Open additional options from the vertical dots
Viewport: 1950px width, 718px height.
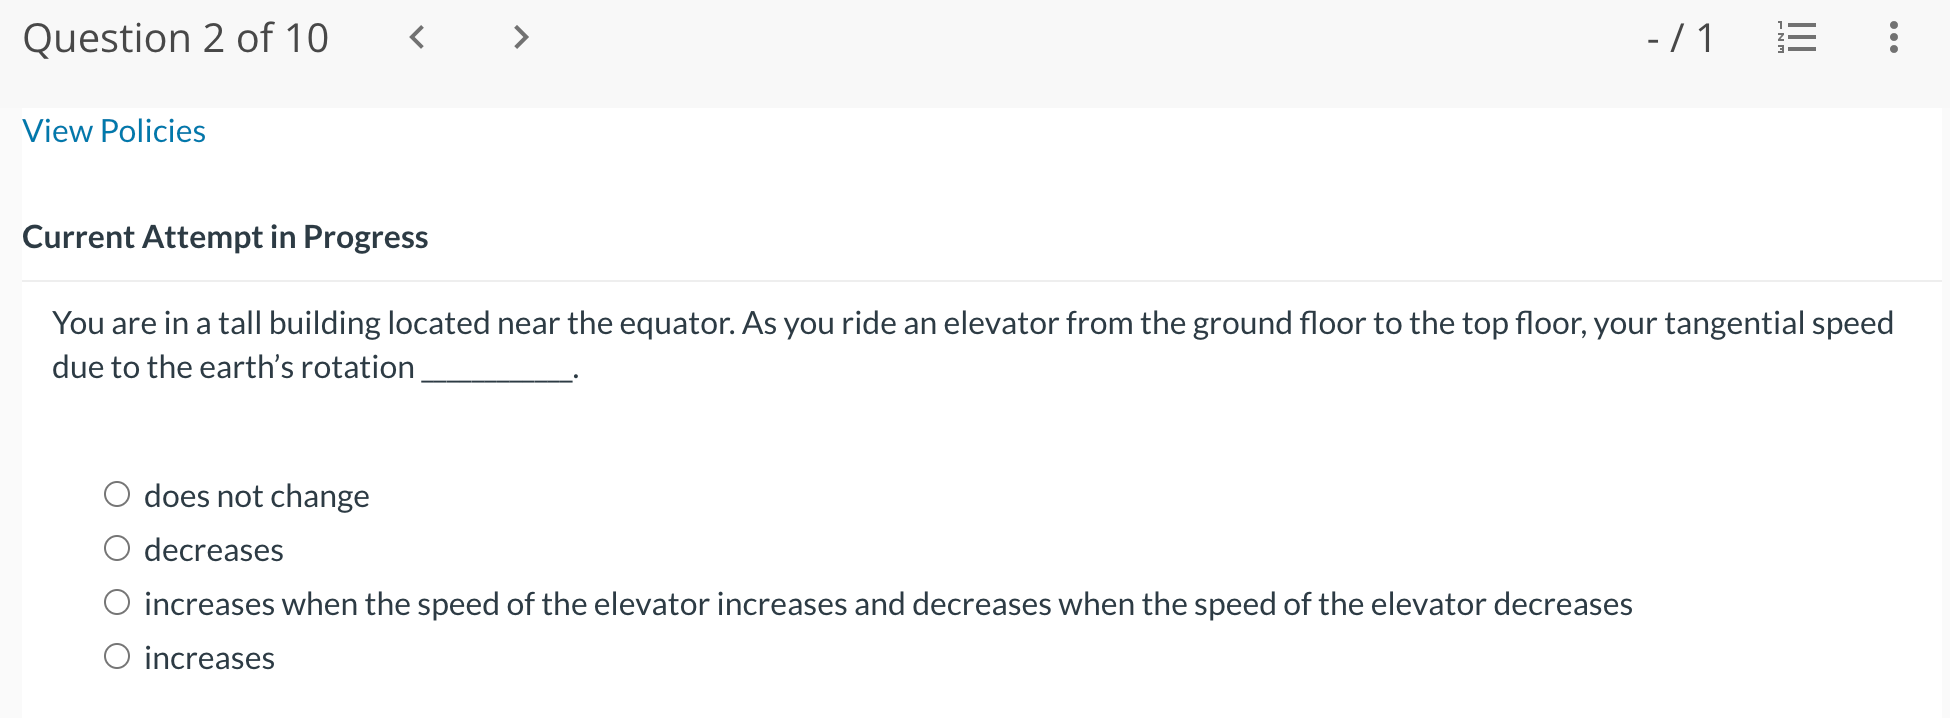click(1893, 38)
